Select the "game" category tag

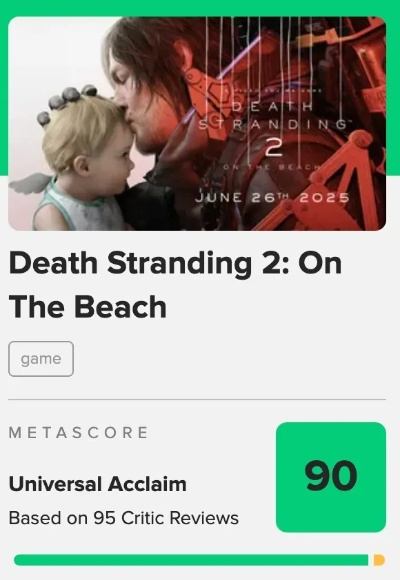tap(41, 359)
